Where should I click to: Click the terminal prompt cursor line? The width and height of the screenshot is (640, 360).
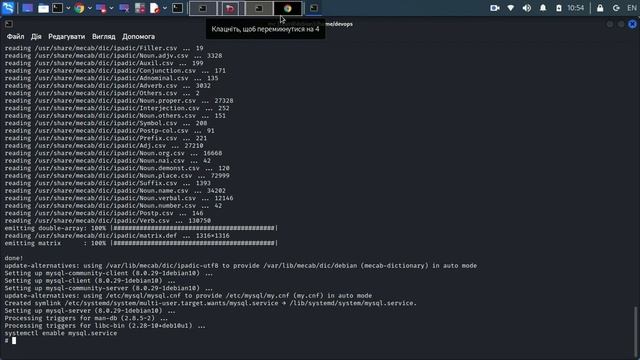[x=10, y=340]
